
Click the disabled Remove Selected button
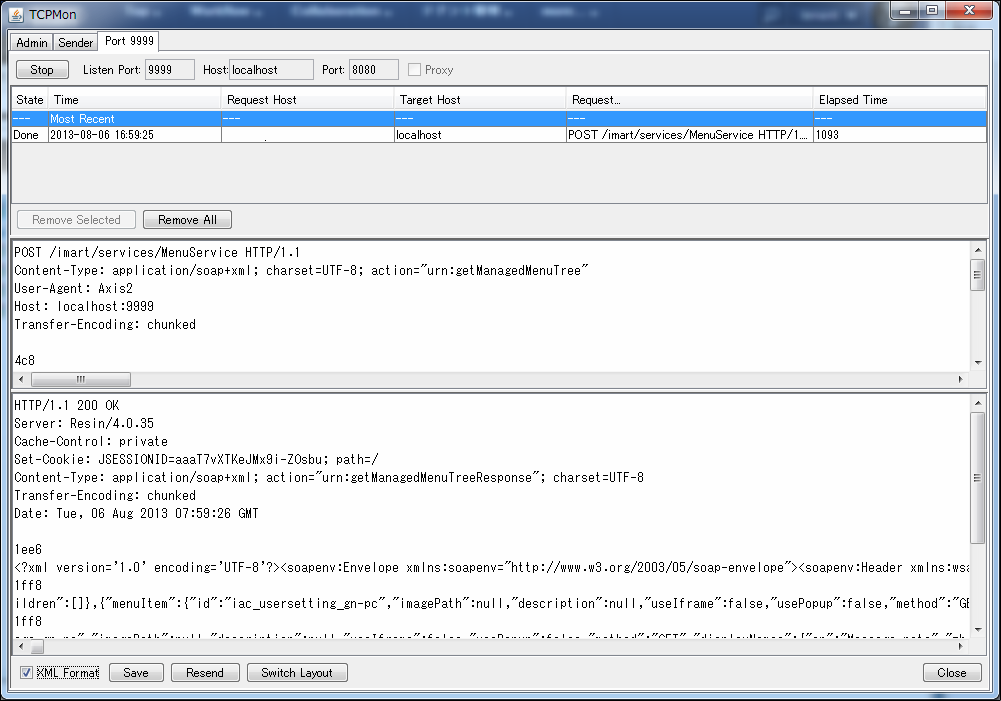pyautogui.click(x=76, y=220)
